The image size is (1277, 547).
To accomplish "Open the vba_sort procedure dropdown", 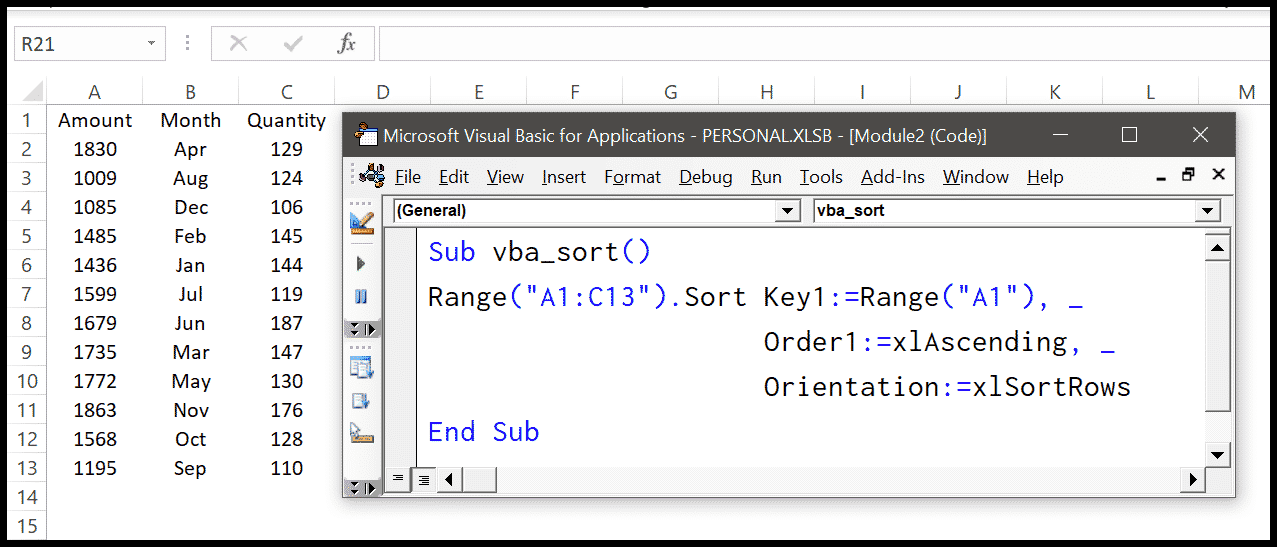I will 1208,211.
